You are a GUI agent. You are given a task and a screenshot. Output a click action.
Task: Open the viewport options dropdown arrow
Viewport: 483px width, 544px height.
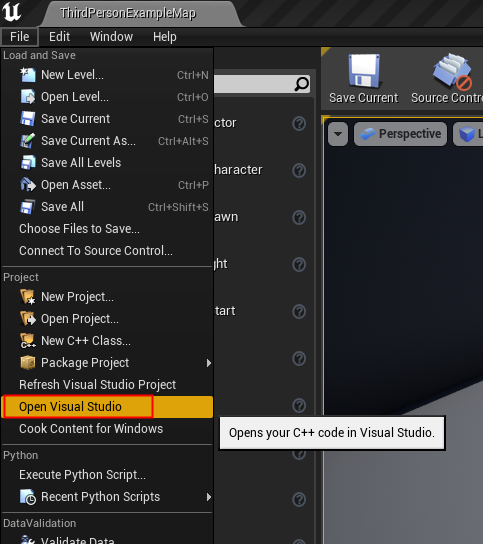[338, 134]
